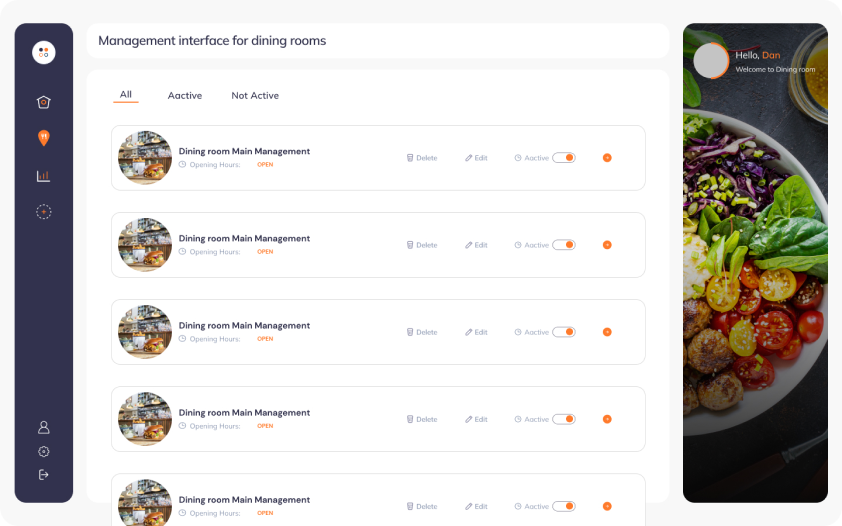Delete the fifth dining room card
842x526 pixels.
pos(422,506)
